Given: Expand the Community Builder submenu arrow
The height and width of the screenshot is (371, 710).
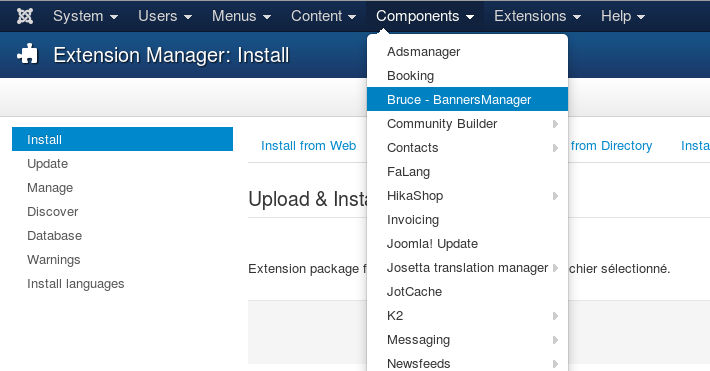Looking at the screenshot, I should coord(555,124).
